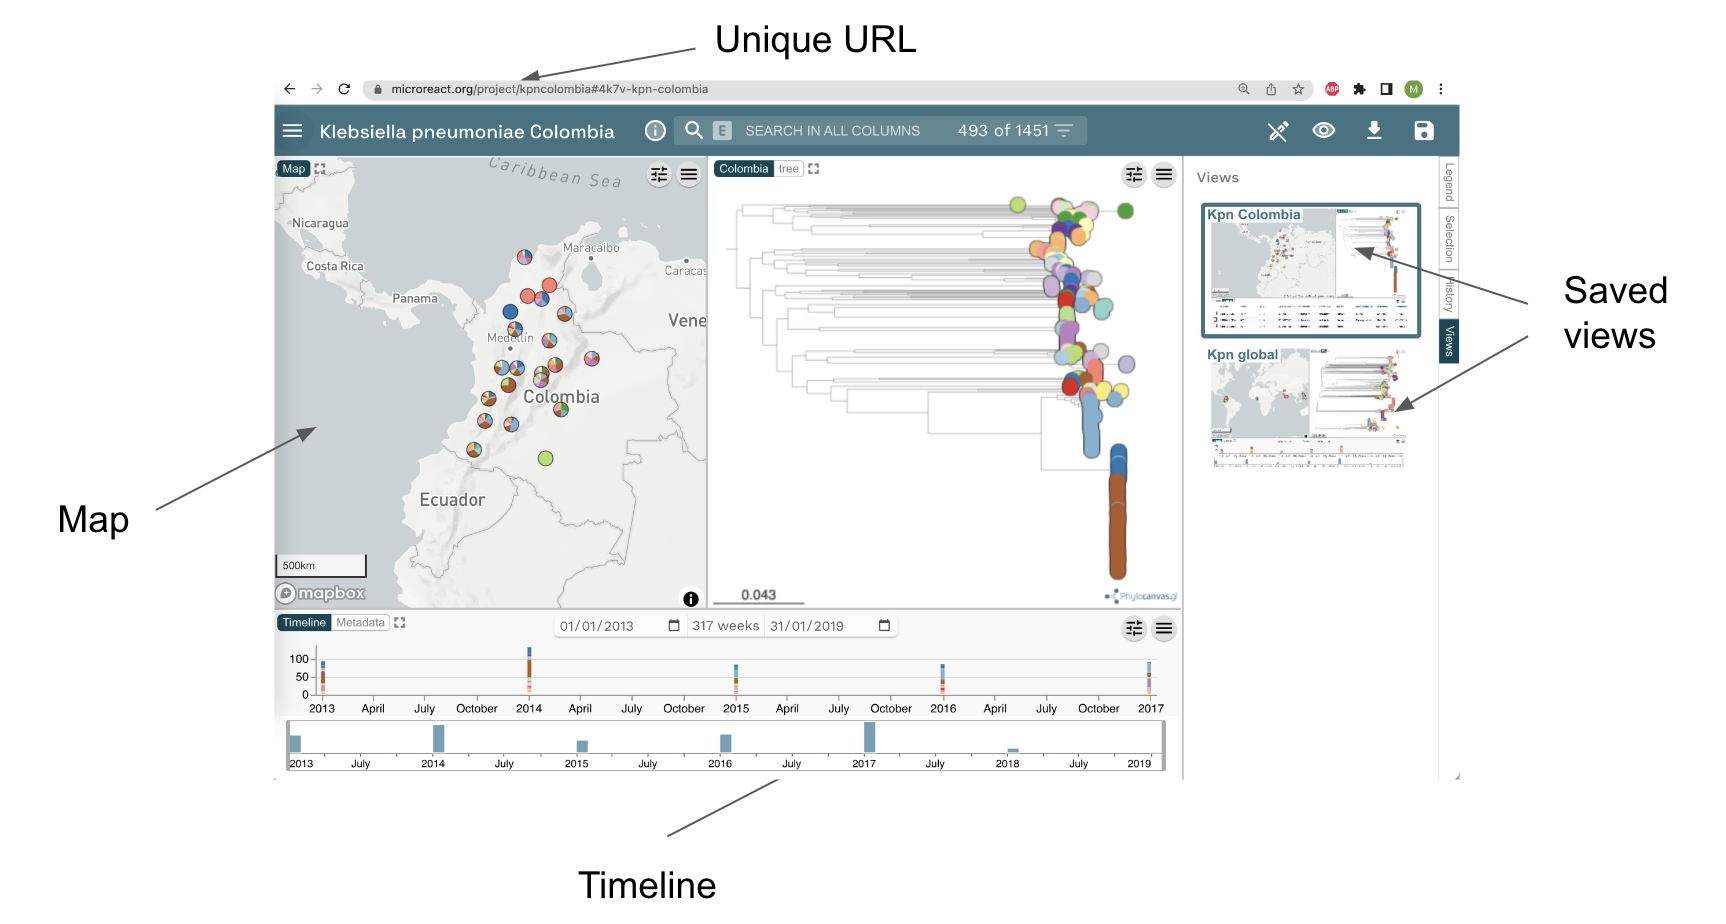
Task: Click the Mapbox attribution link
Action: (x=320, y=592)
